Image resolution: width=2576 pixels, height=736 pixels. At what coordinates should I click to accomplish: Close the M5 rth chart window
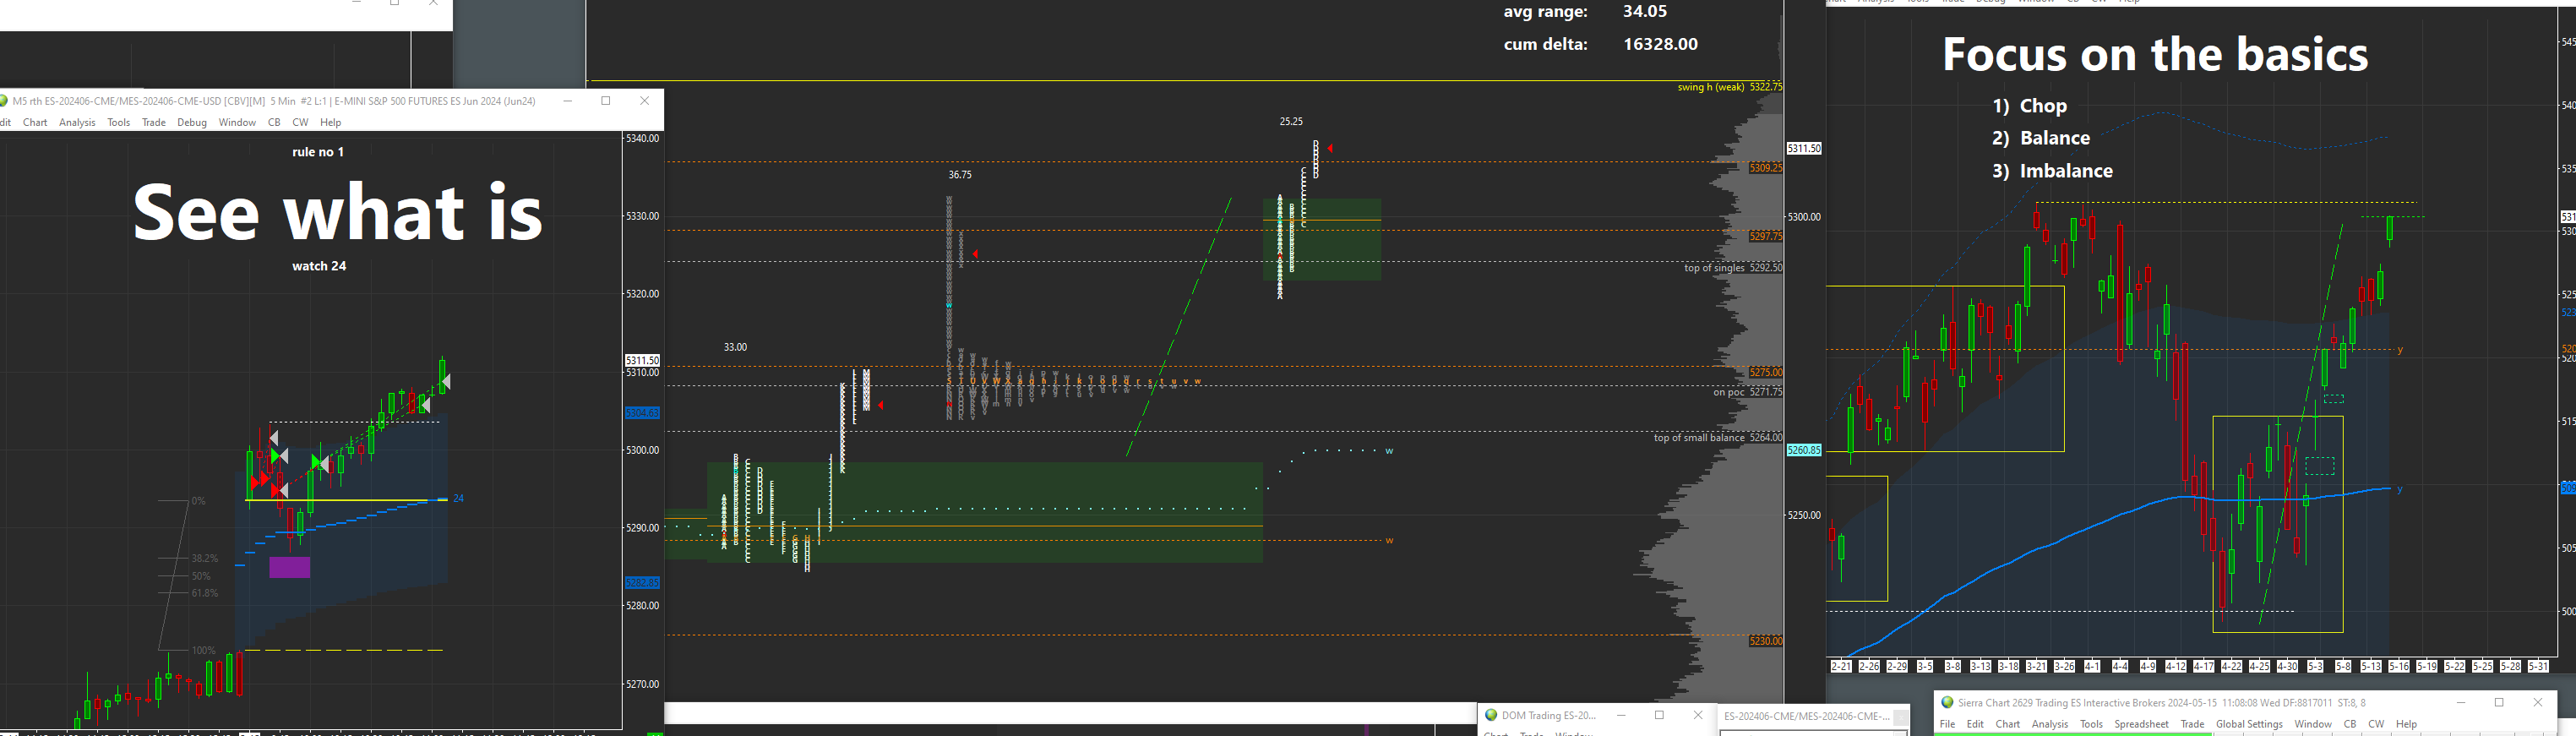(x=645, y=101)
